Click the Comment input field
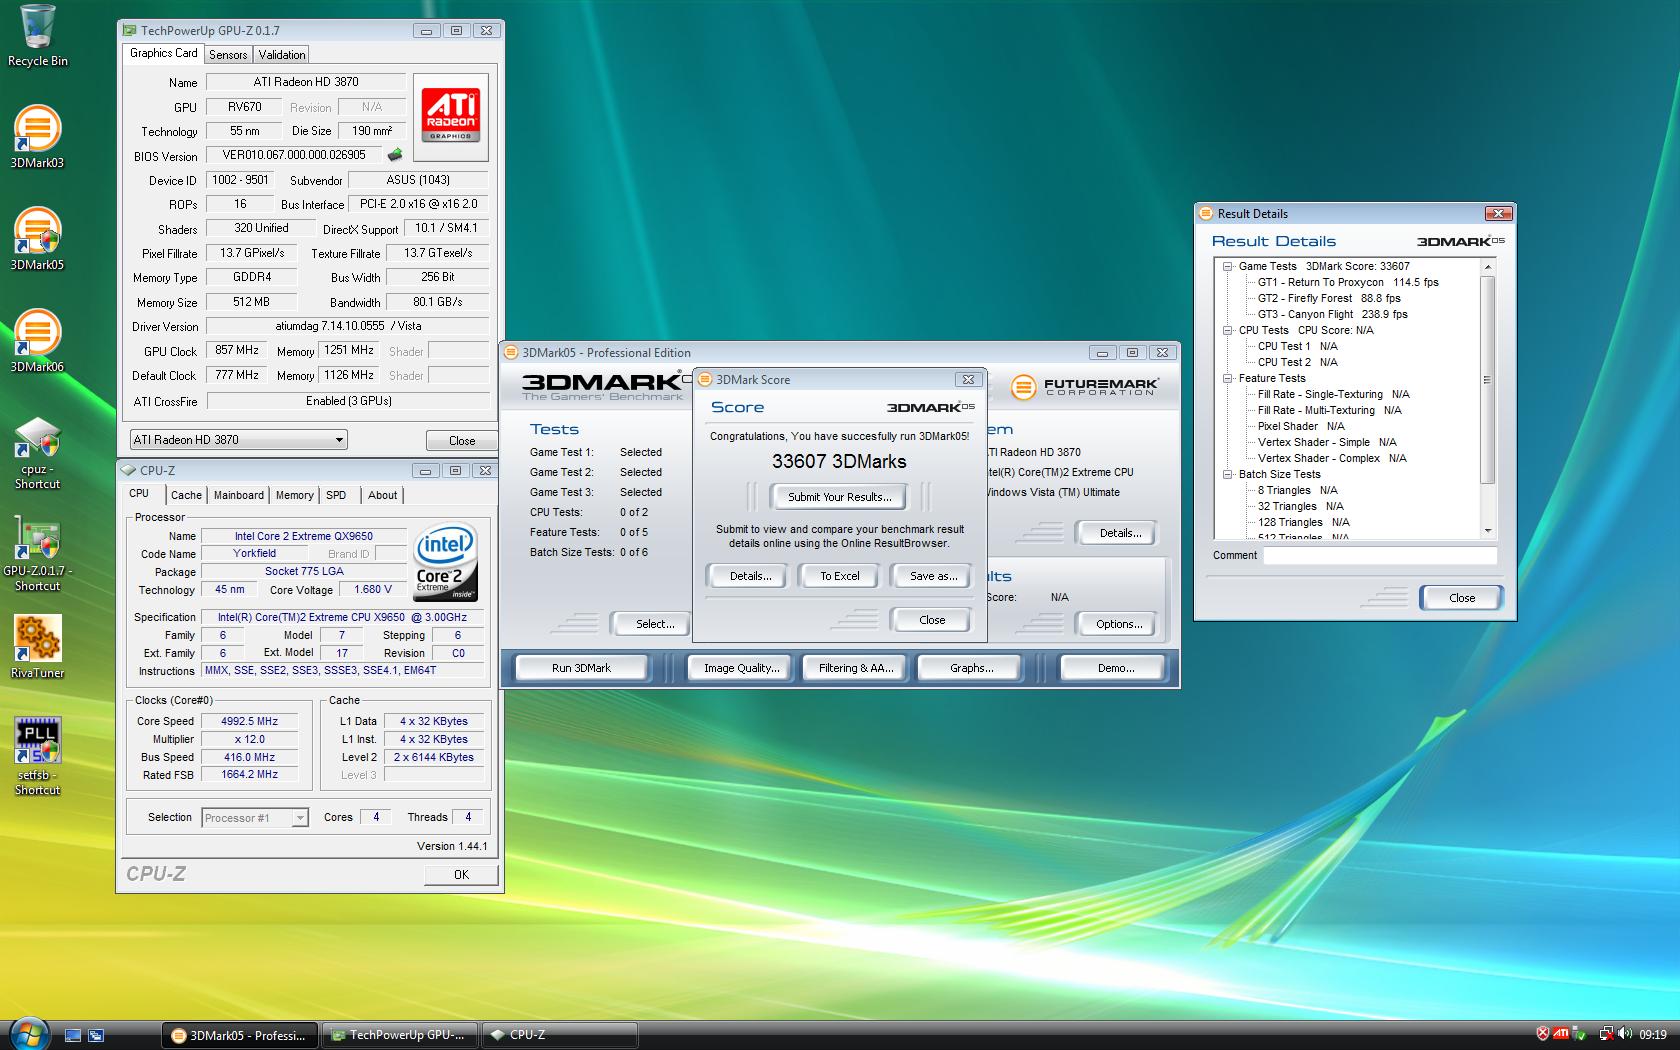This screenshot has width=1680, height=1050. click(x=1380, y=556)
